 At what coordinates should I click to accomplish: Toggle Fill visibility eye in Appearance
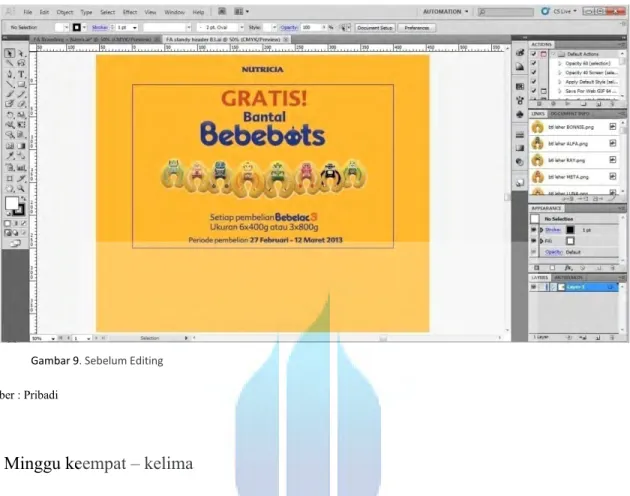coord(534,241)
